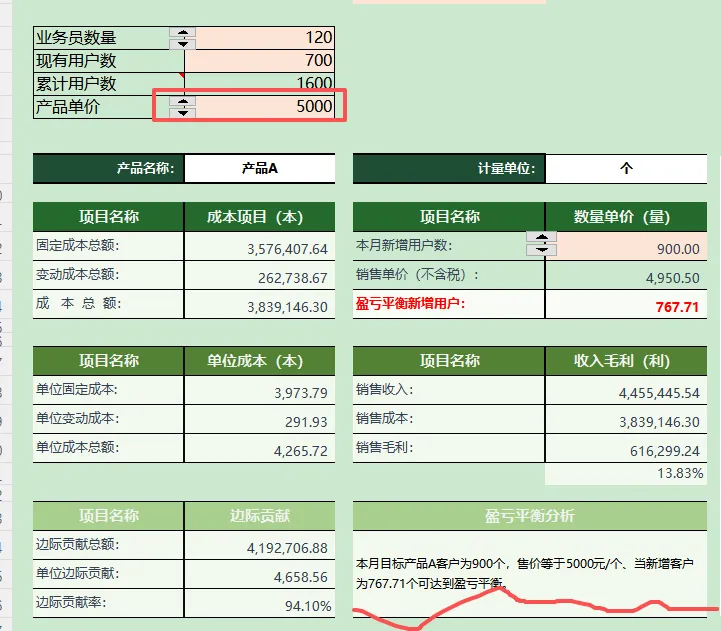This screenshot has height=631, width=721.
Task: Click the 固定成本总额: label
Action: click(77, 245)
